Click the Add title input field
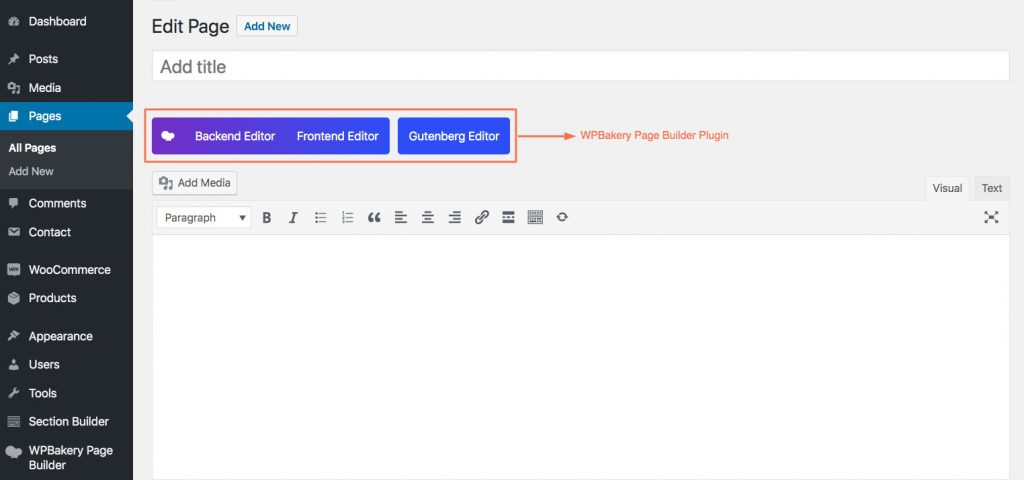Screen dimensions: 1024x480 (x=580, y=67)
